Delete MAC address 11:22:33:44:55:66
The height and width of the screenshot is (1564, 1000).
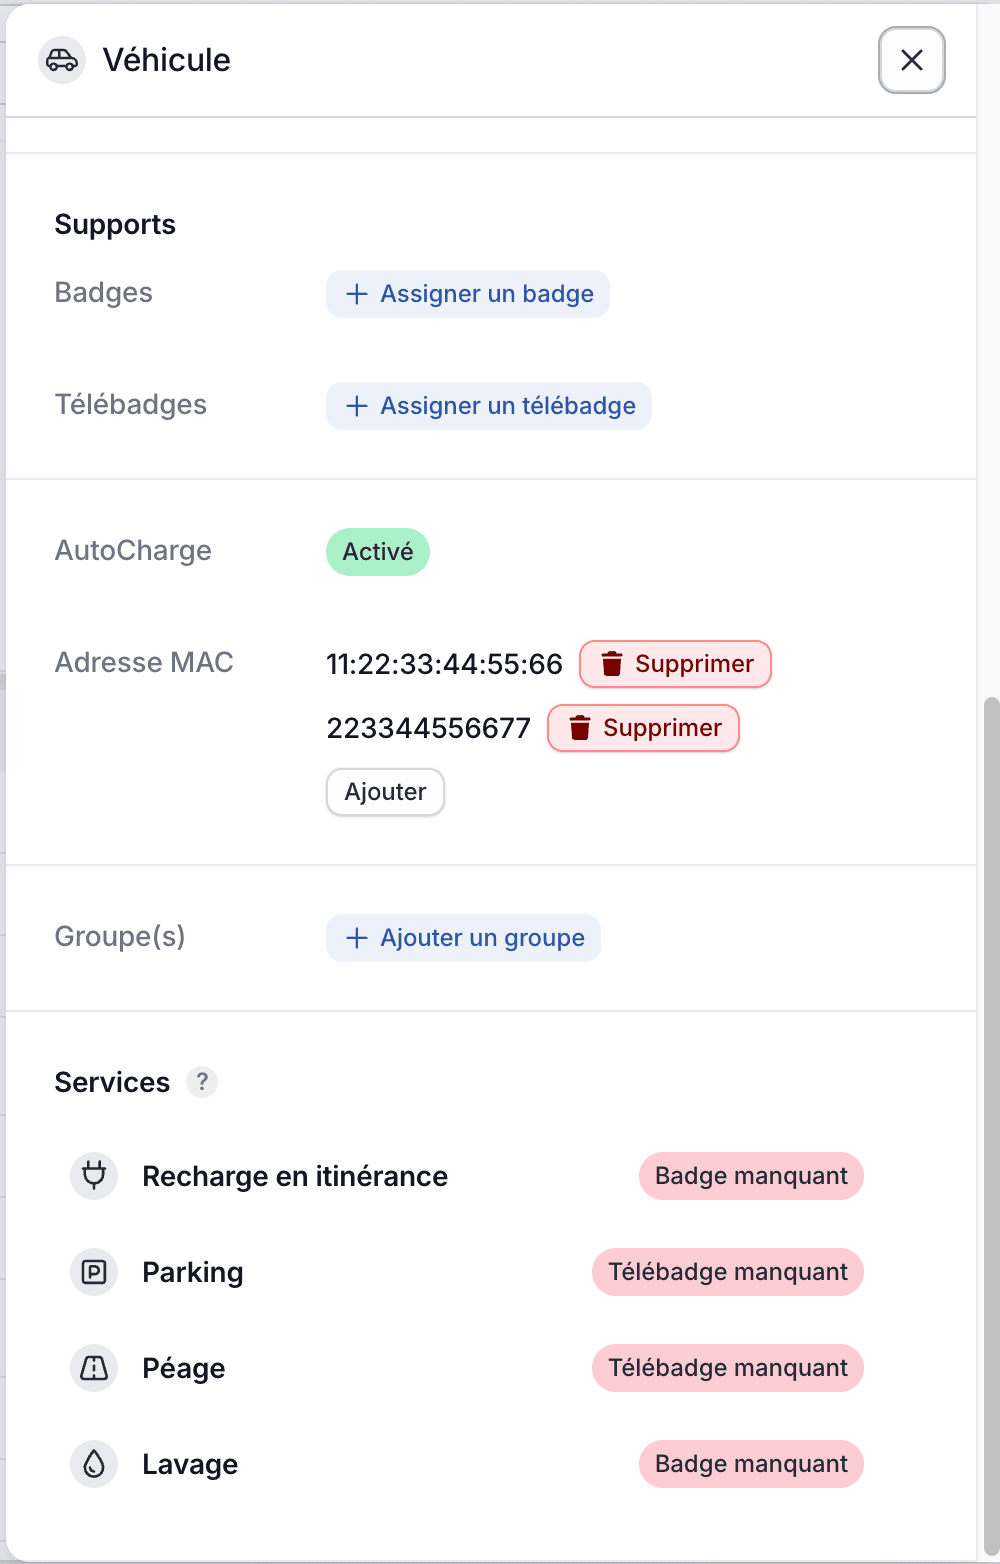675,664
